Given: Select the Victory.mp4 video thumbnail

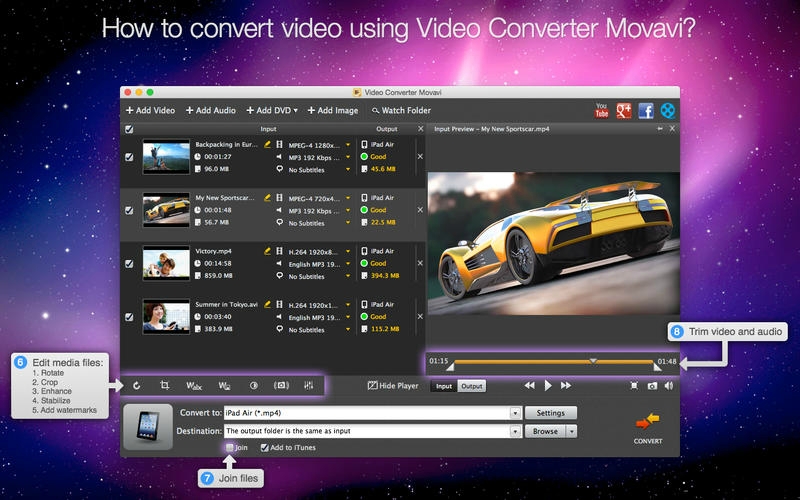Looking at the screenshot, I should click(166, 263).
